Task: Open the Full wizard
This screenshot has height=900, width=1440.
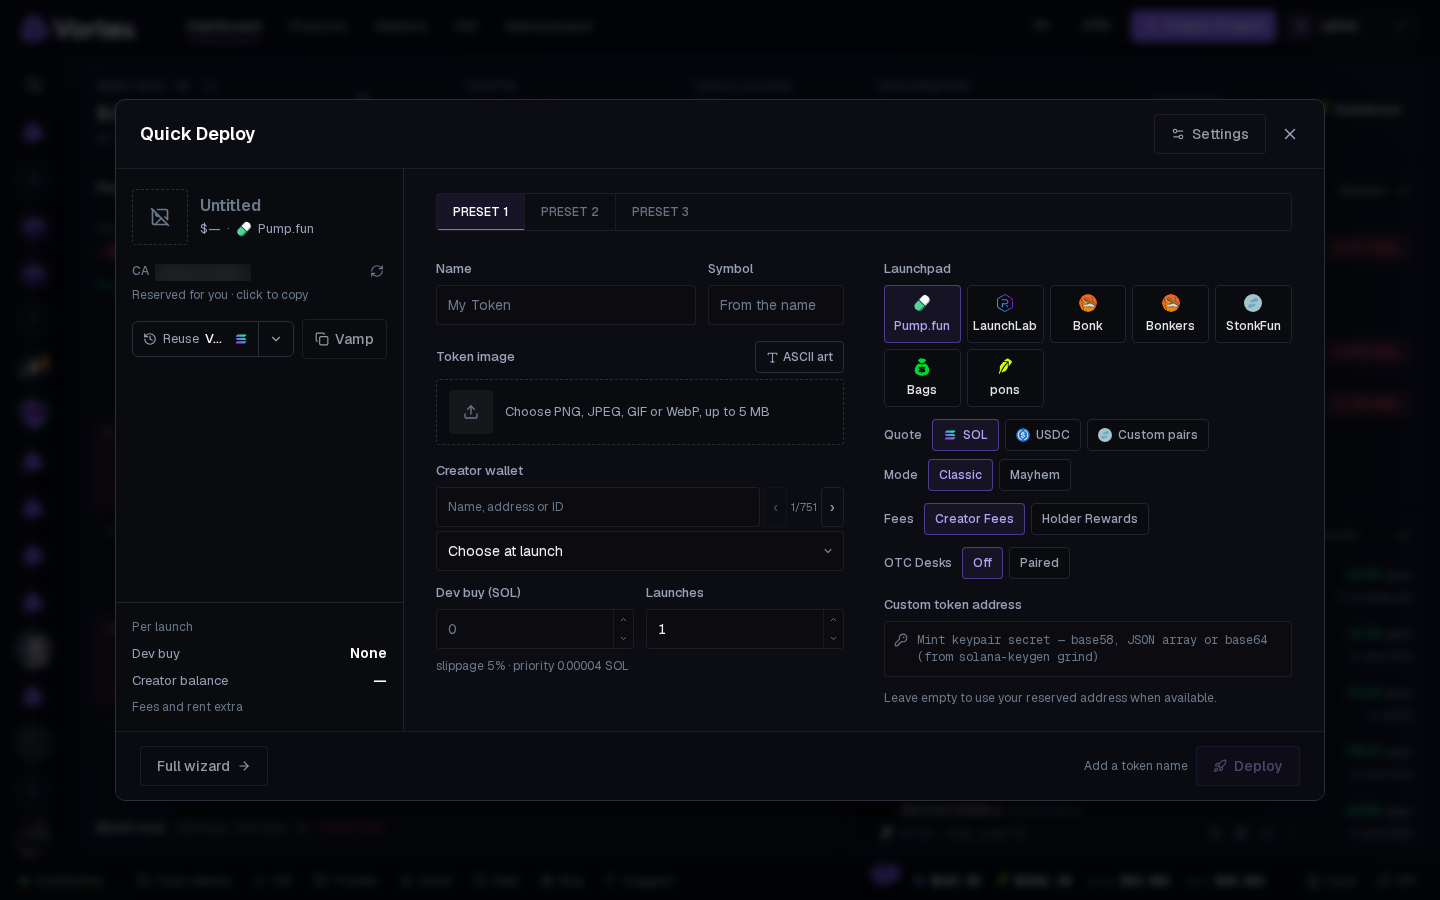Action: pyautogui.click(x=204, y=766)
